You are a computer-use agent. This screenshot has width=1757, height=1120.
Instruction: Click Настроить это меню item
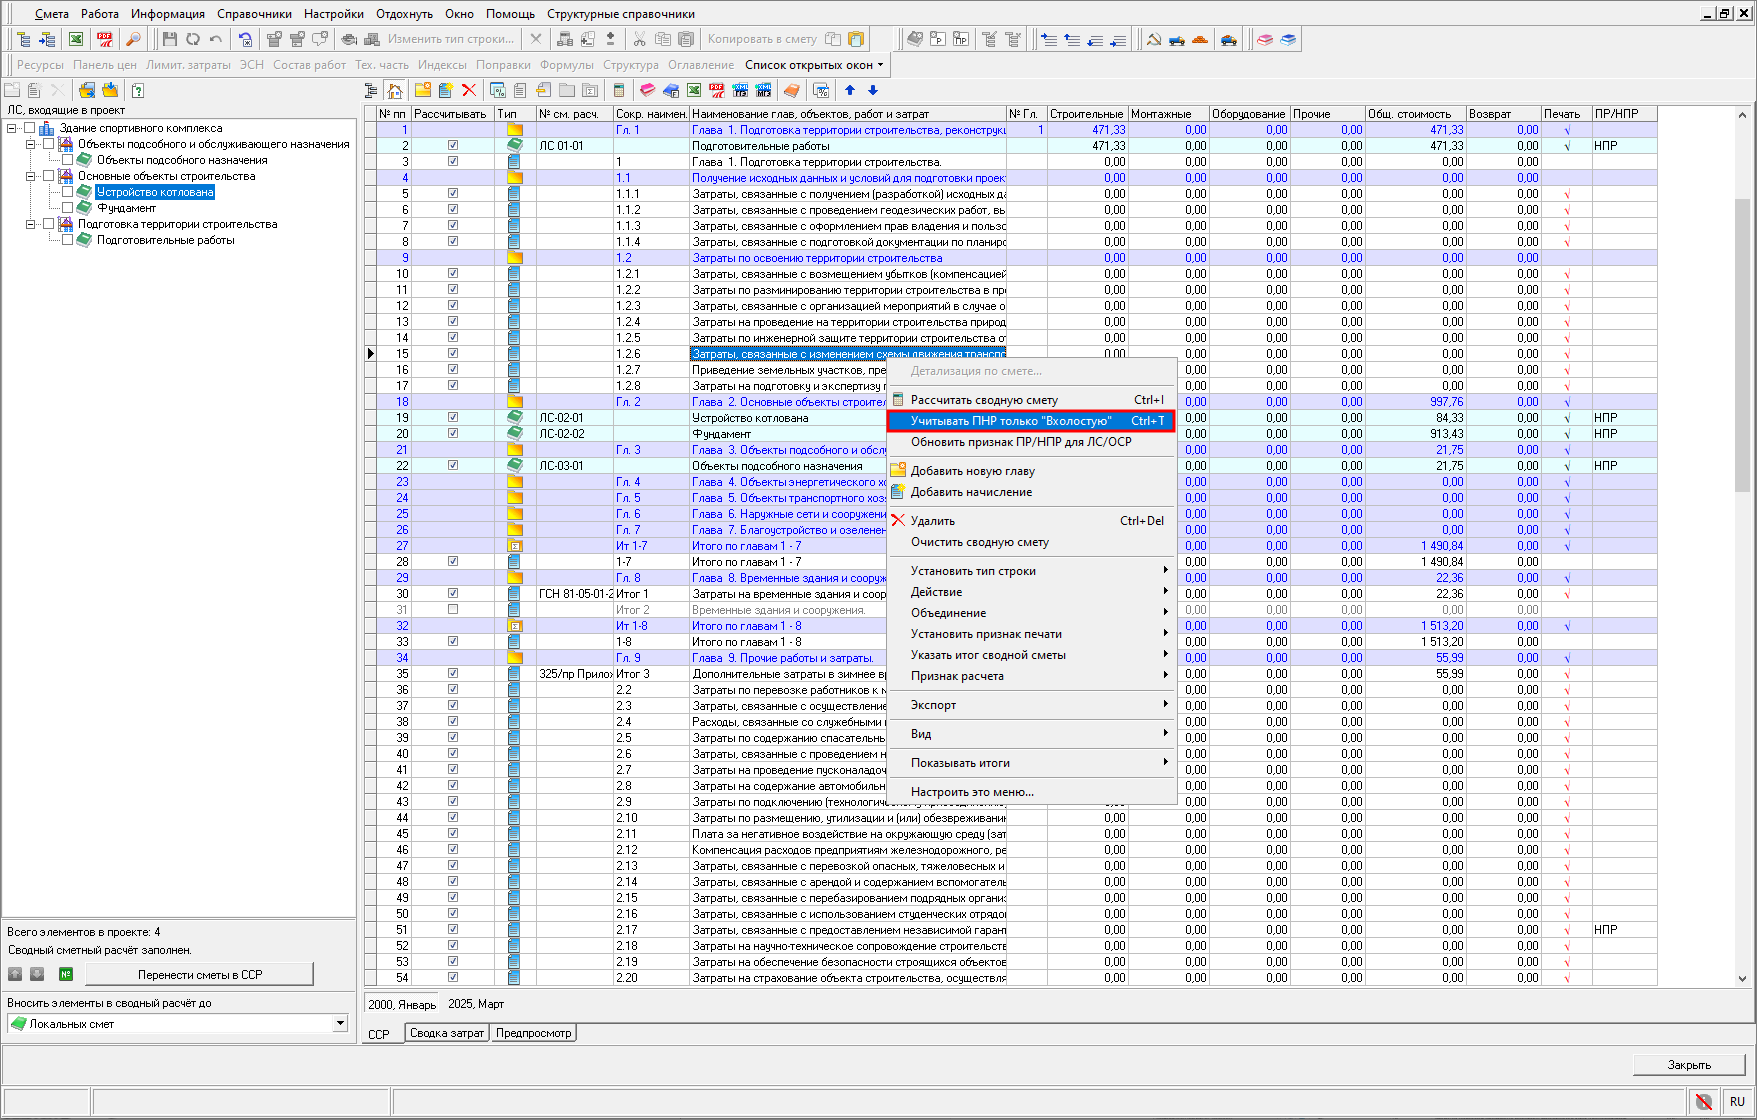(1031, 792)
